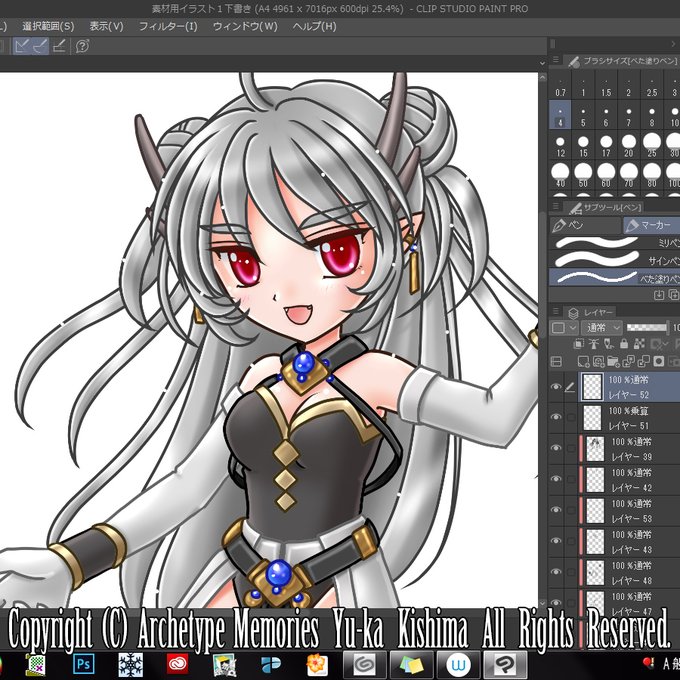Toggle visibility of レイヤー 47
The image size is (680, 680).
pyautogui.click(x=556, y=602)
